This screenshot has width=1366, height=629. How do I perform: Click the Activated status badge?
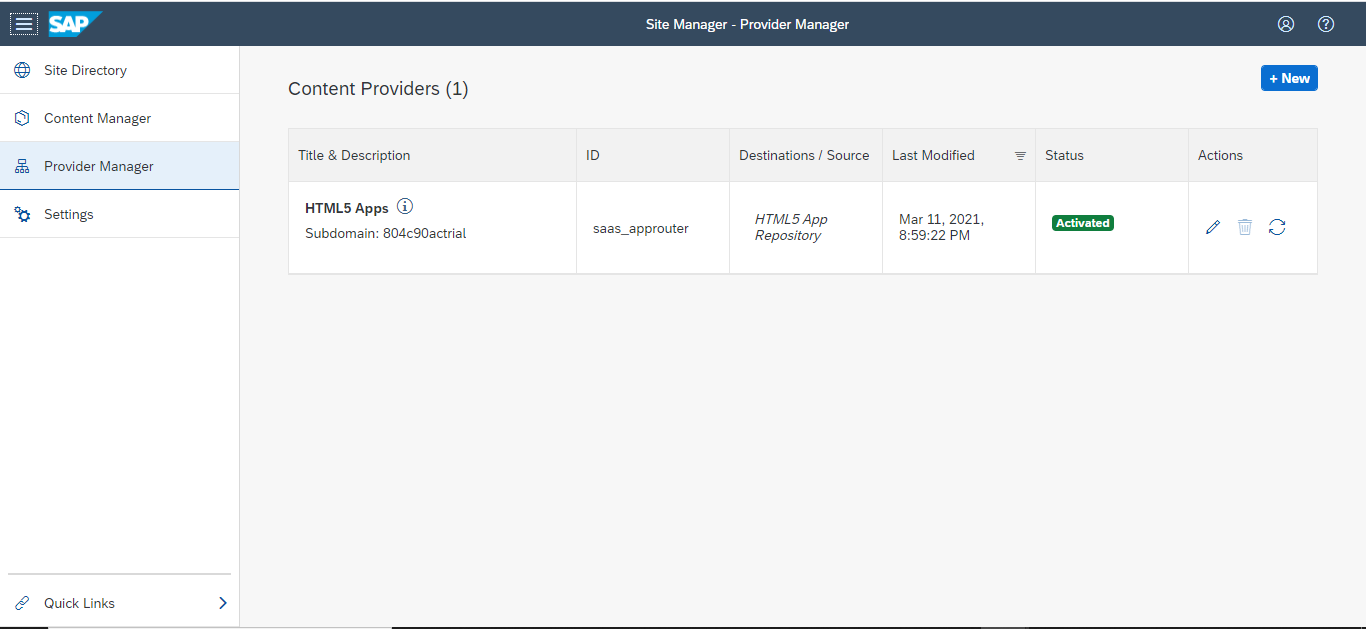(1083, 223)
